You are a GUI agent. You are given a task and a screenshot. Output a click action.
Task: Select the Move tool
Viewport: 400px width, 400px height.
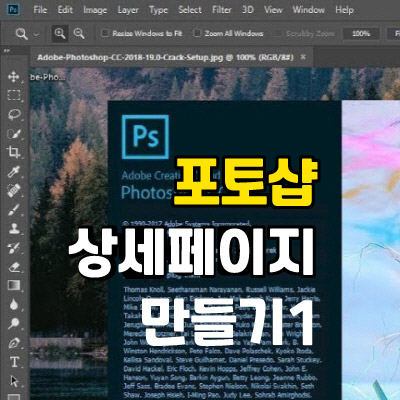[x=13, y=77]
